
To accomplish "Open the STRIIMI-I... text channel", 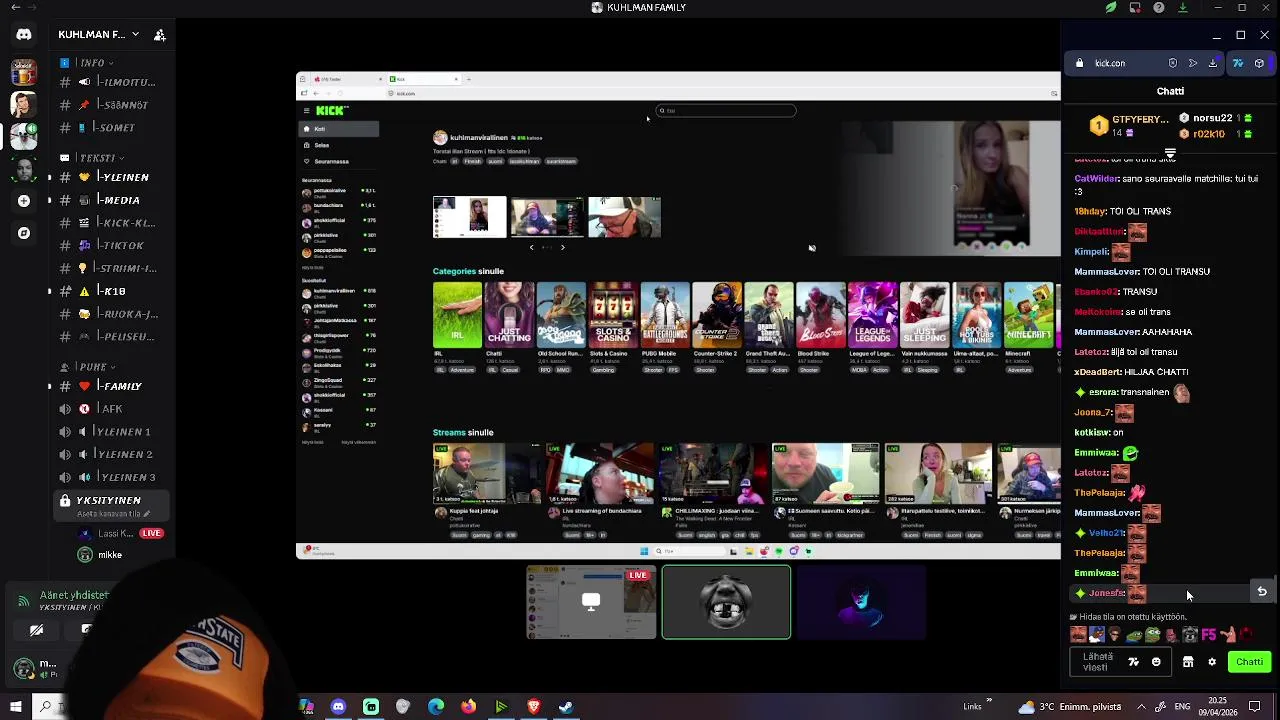I will pos(109,268).
